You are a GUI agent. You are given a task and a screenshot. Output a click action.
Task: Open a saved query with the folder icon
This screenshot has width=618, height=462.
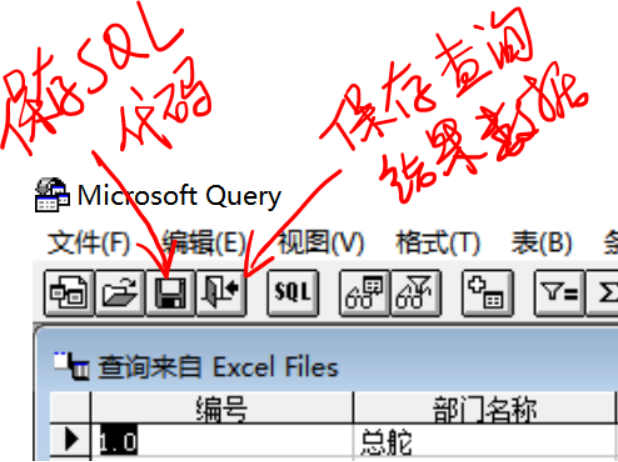120,293
